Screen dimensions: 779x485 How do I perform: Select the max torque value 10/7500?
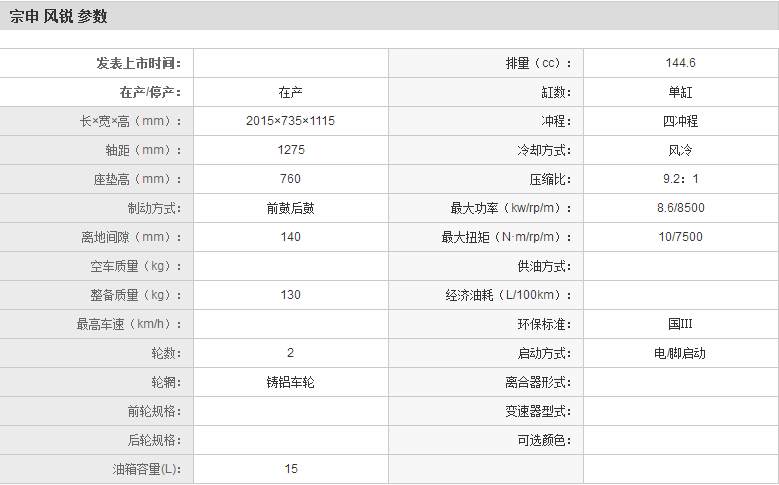(x=680, y=237)
